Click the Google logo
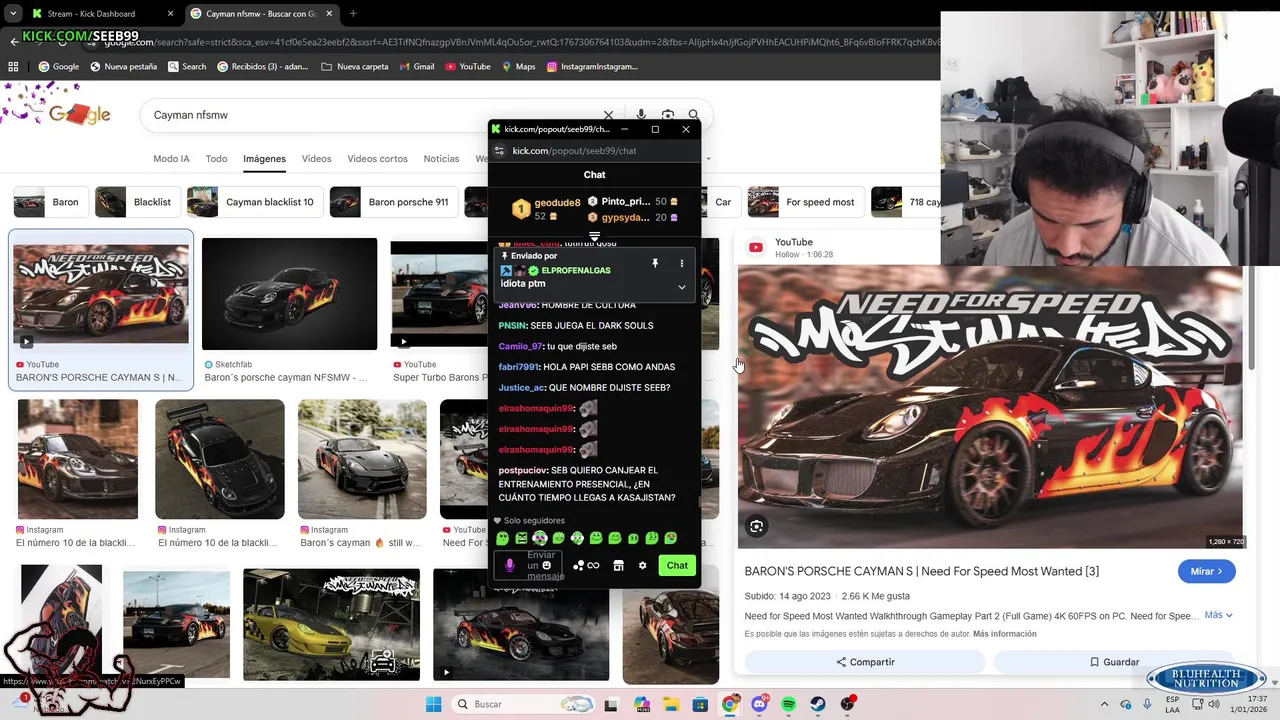 pyautogui.click(x=78, y=115)
